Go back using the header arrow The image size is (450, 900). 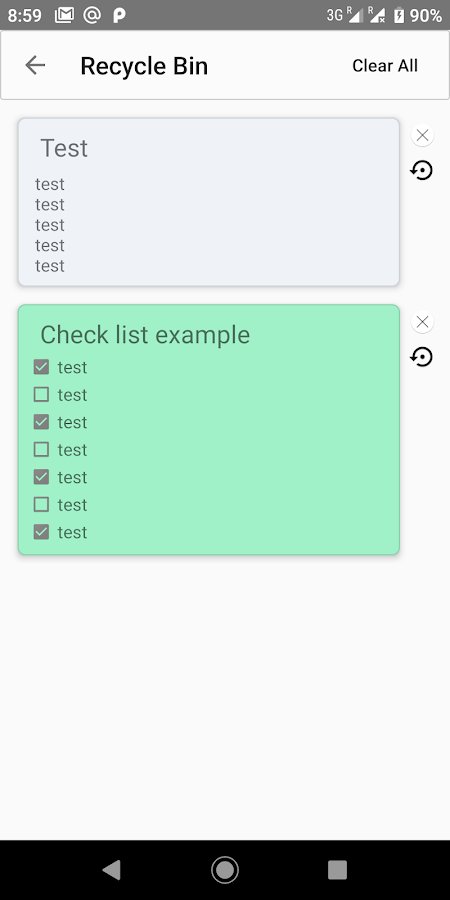pos(35,65)
